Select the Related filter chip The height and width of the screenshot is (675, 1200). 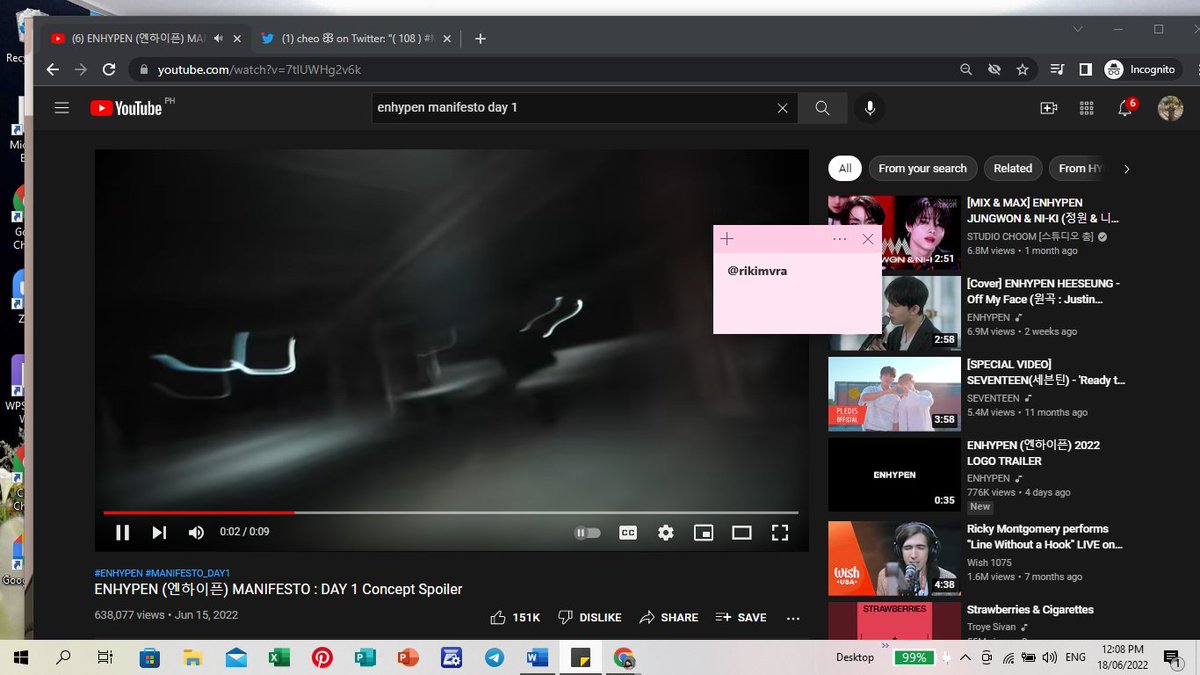[1013, 169]
